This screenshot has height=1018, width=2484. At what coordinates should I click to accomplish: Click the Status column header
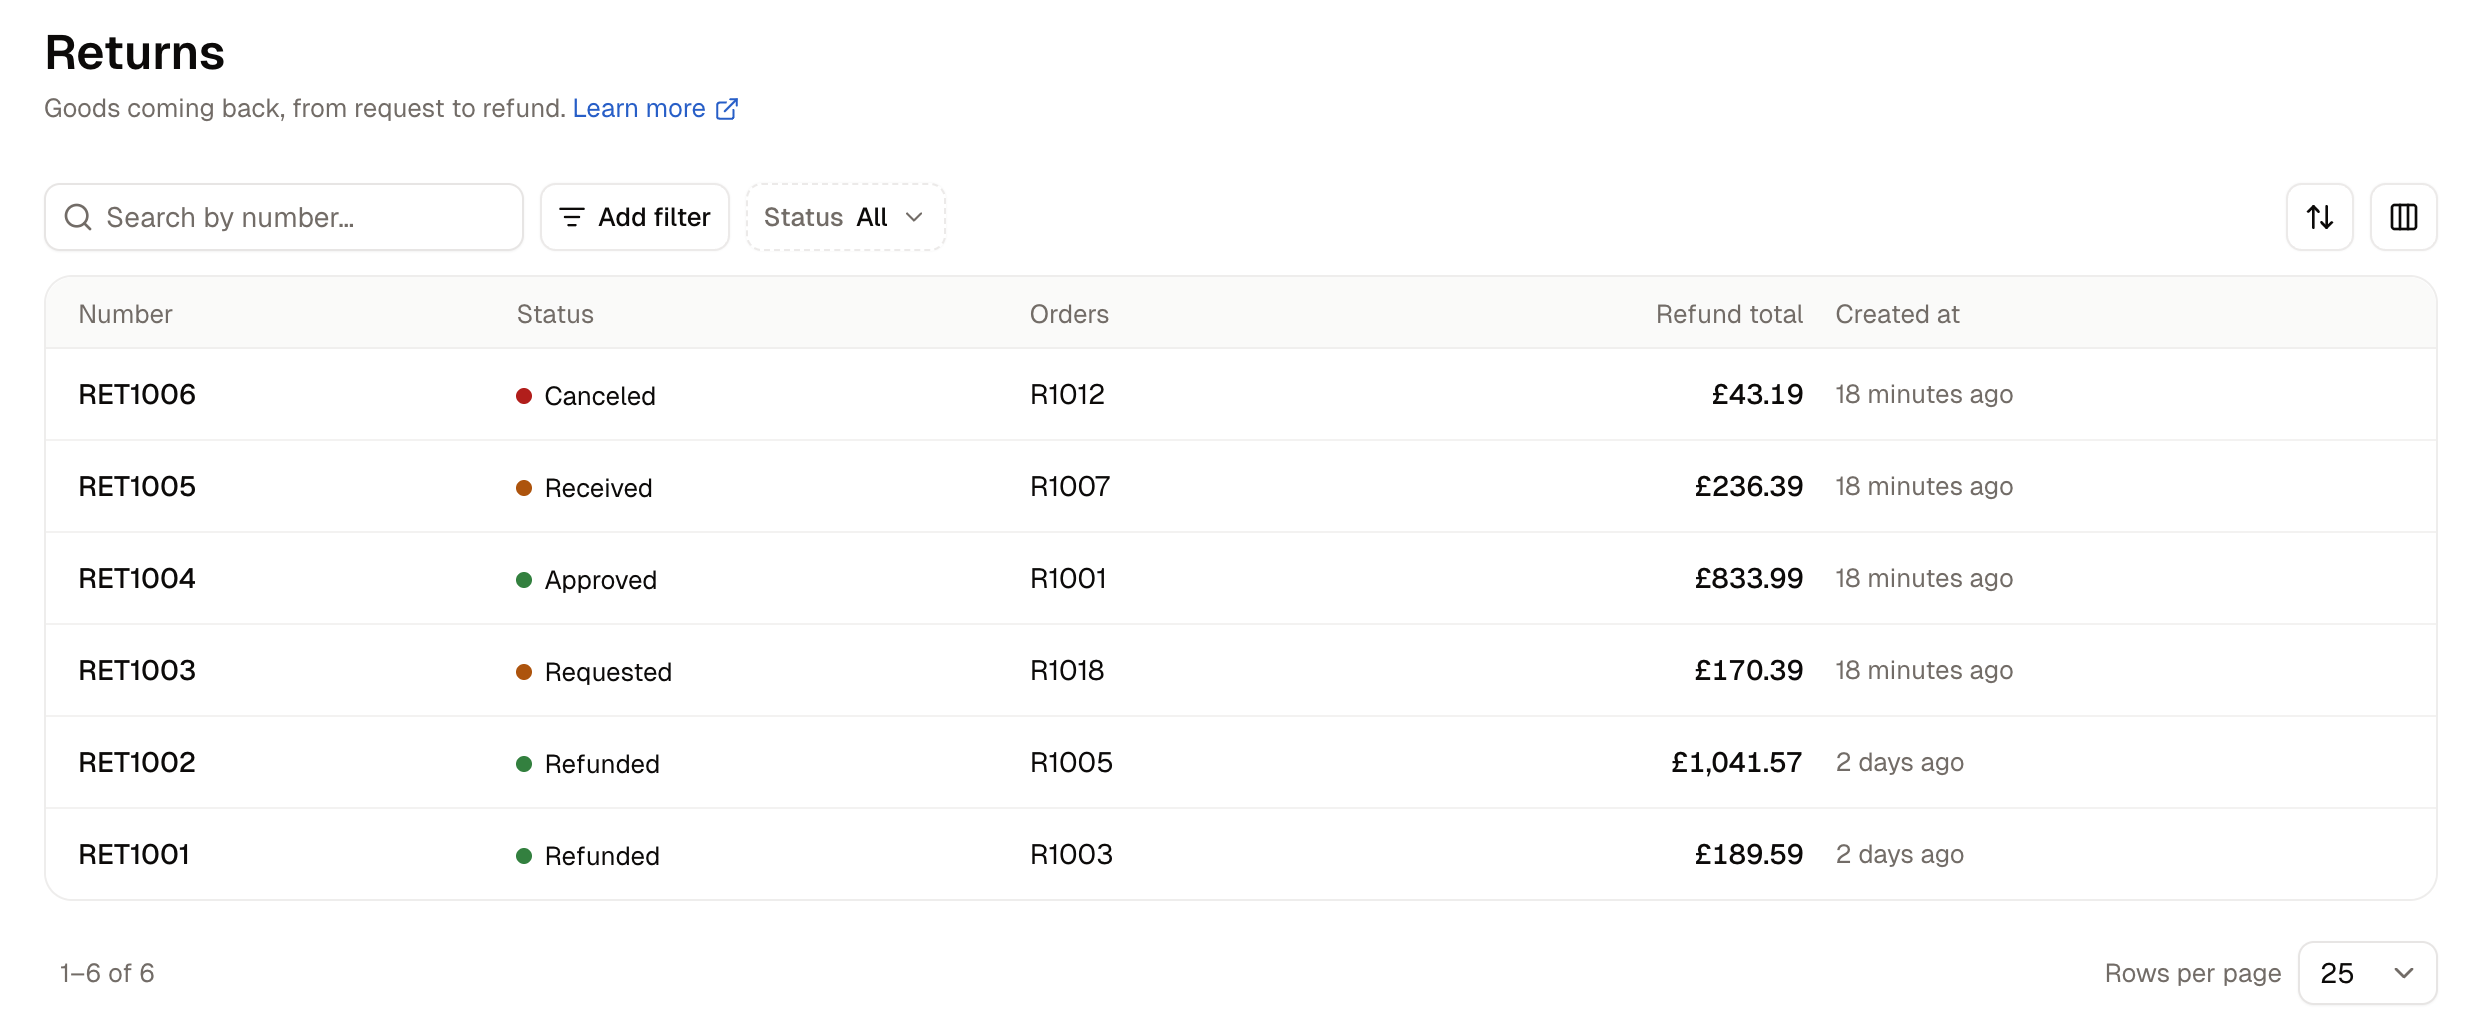pyautogui.click(x=555, y=314)
